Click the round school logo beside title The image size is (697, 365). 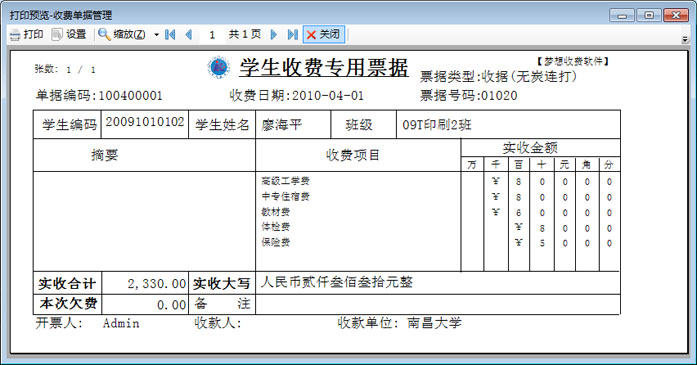point(219,68)
